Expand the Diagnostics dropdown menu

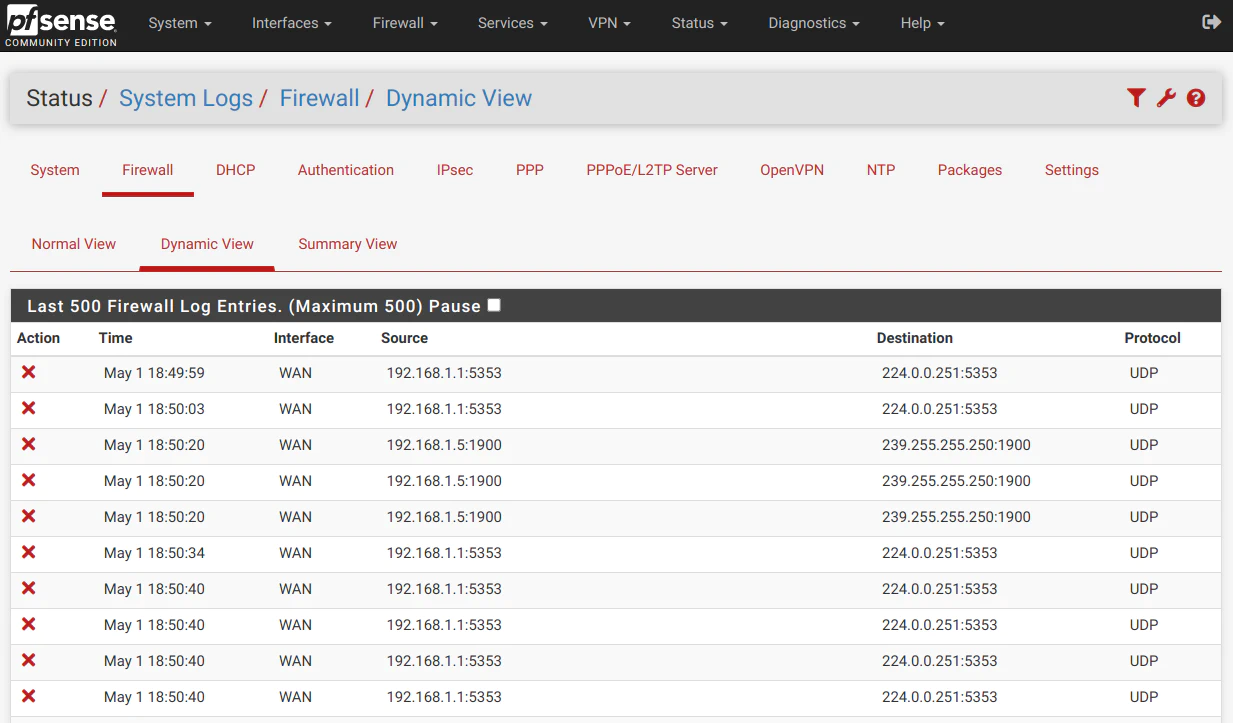click(x=814, y=23)
